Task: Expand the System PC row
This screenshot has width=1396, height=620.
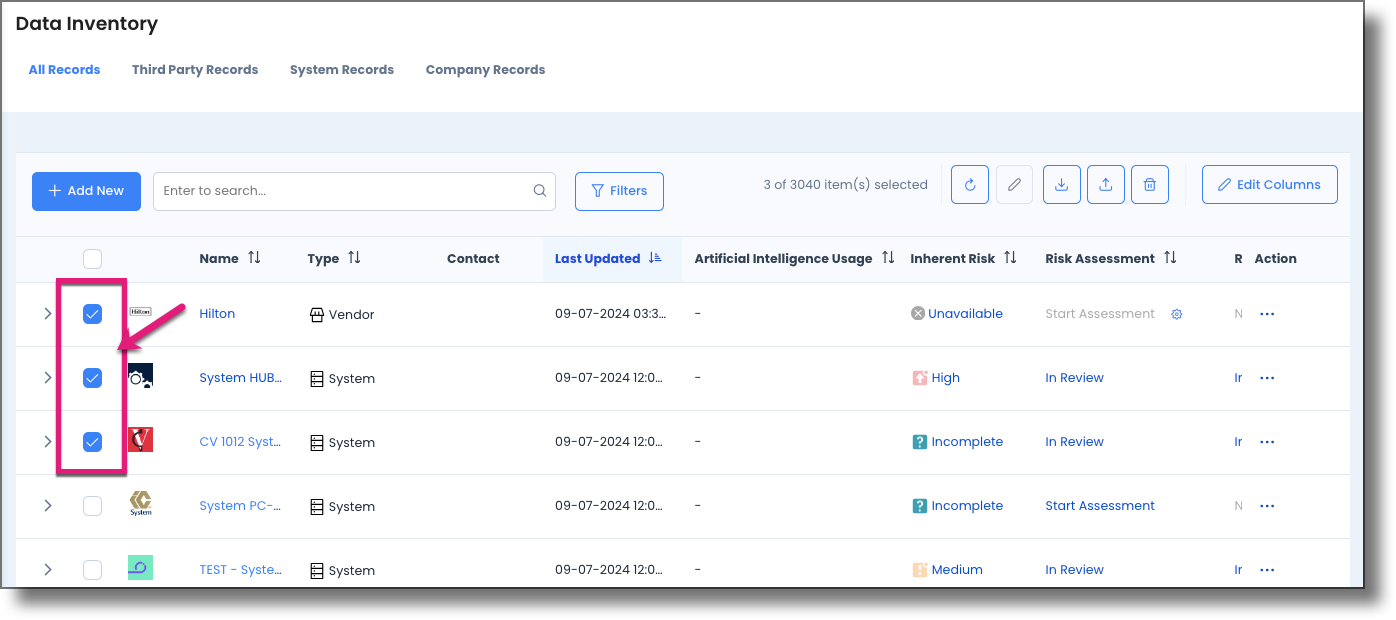Action: [47, 506]
